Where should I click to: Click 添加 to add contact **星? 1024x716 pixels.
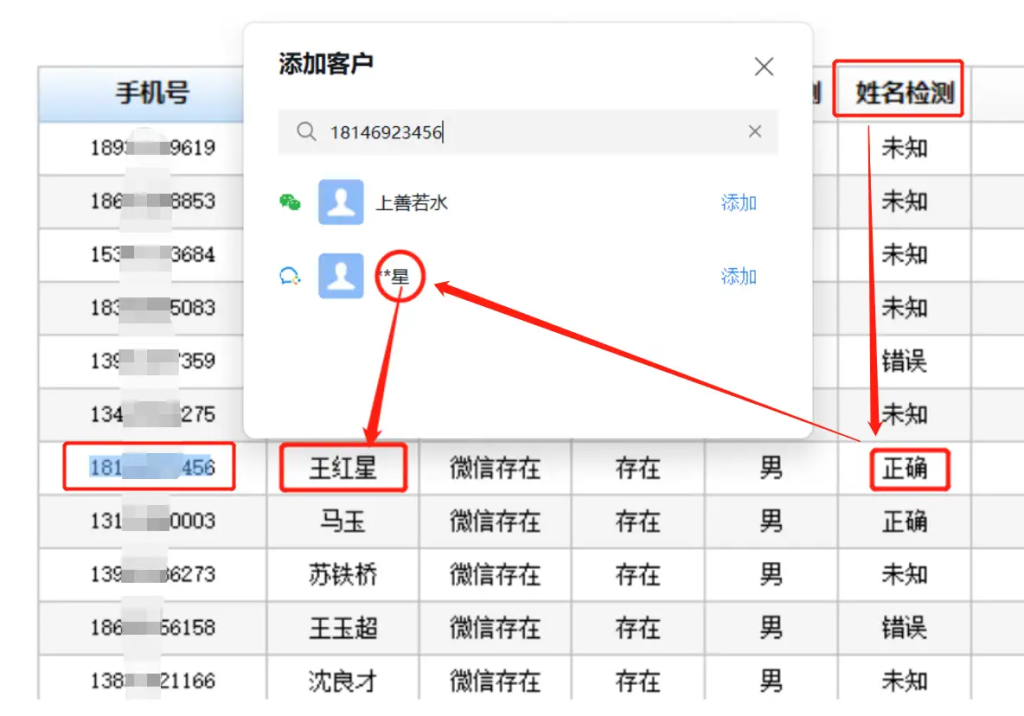(738, 277)
